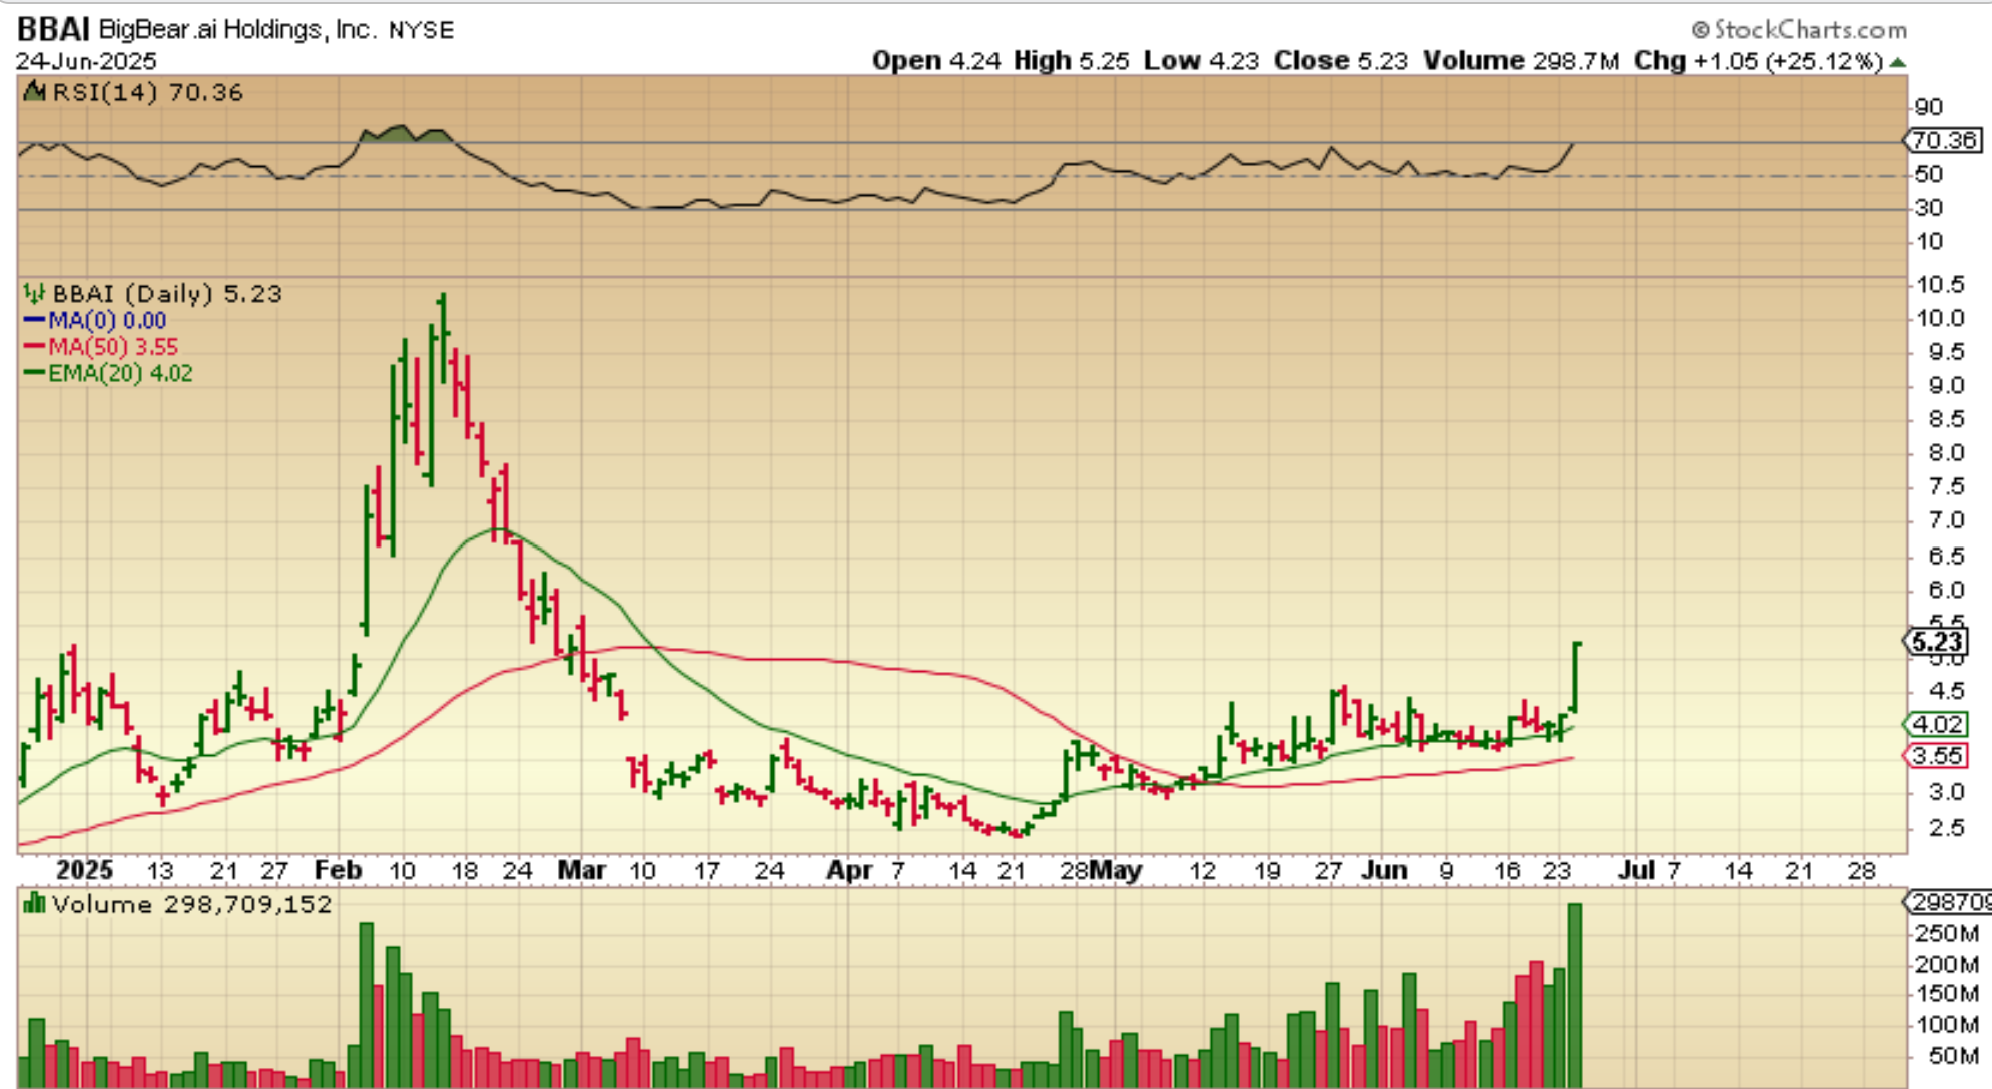Click the red 3.55 MA axis tag
The height and width of the screenshot is (1089, 1992).
click(x=1937, y=756)
